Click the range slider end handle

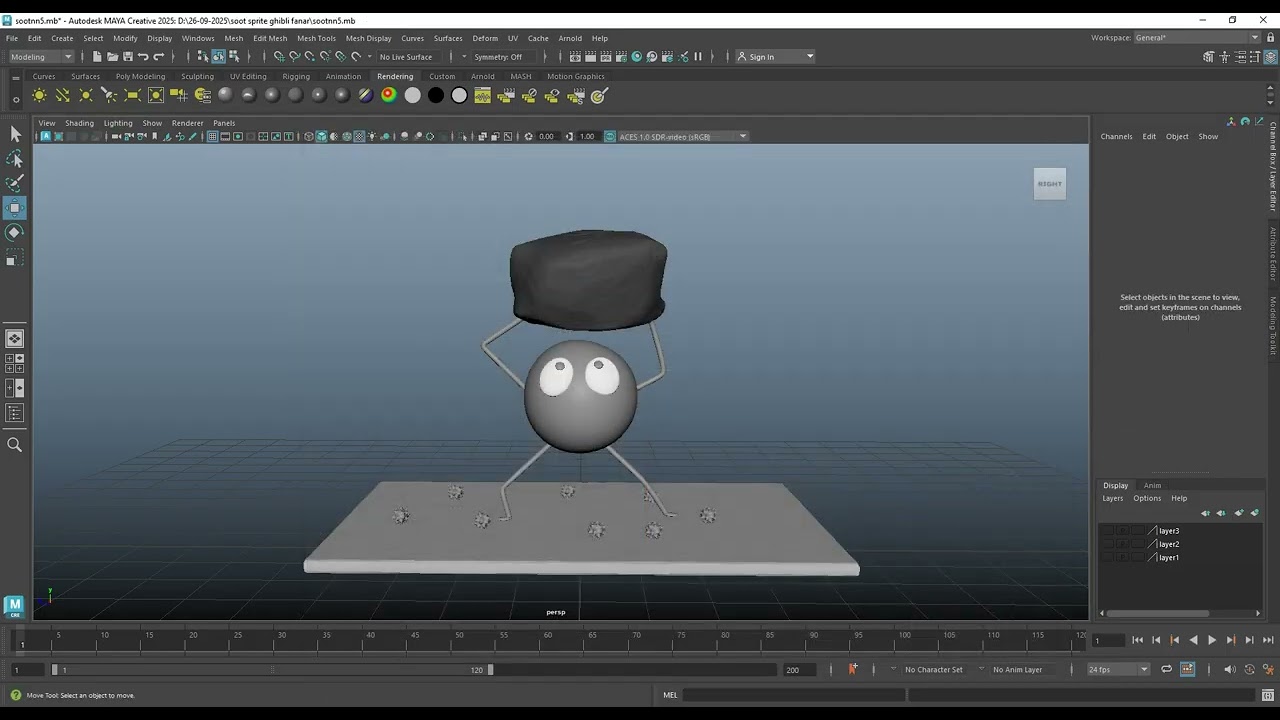(x=490, y=670)
